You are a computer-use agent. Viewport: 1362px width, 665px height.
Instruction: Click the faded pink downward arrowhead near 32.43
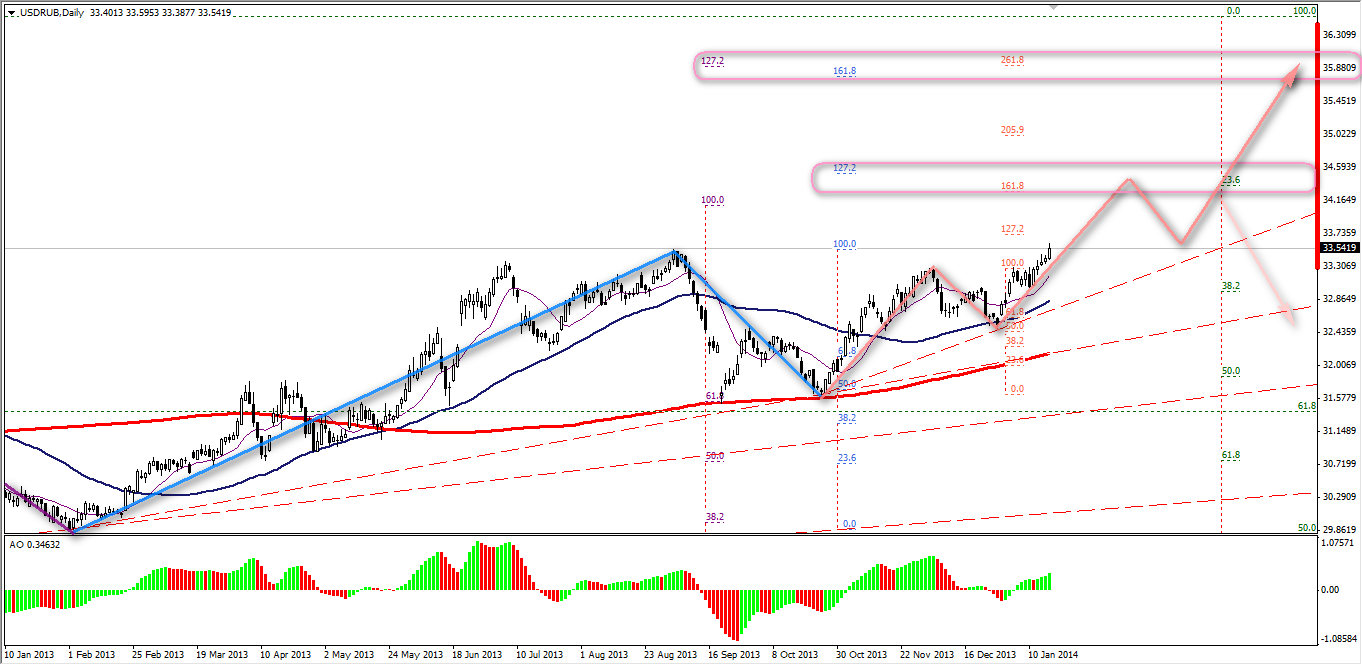click(x=1292, y=316)
